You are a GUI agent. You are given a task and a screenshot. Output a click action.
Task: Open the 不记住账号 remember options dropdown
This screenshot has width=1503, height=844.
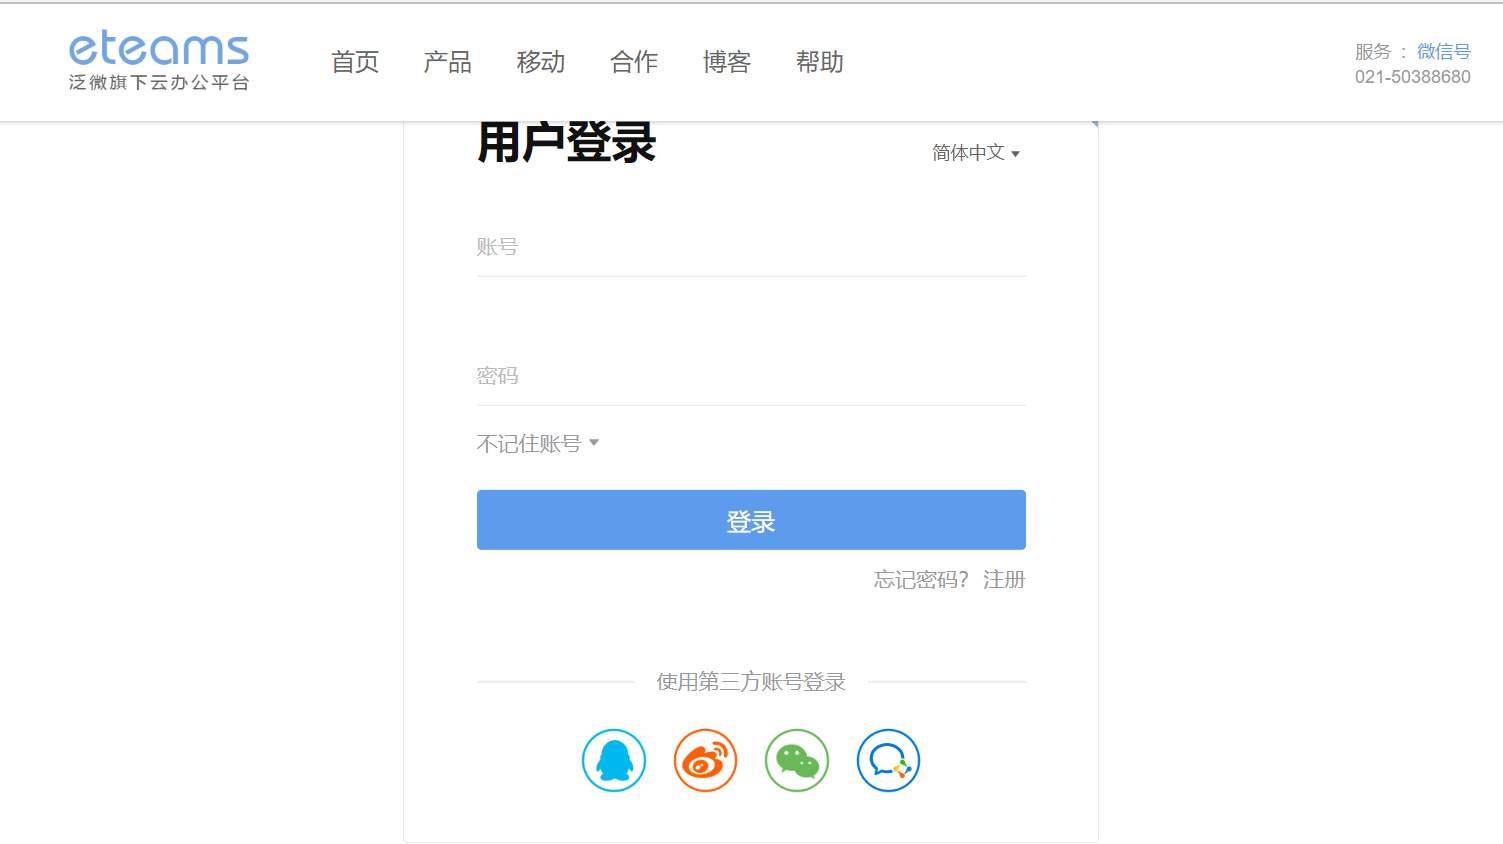(x=538, y=443)
